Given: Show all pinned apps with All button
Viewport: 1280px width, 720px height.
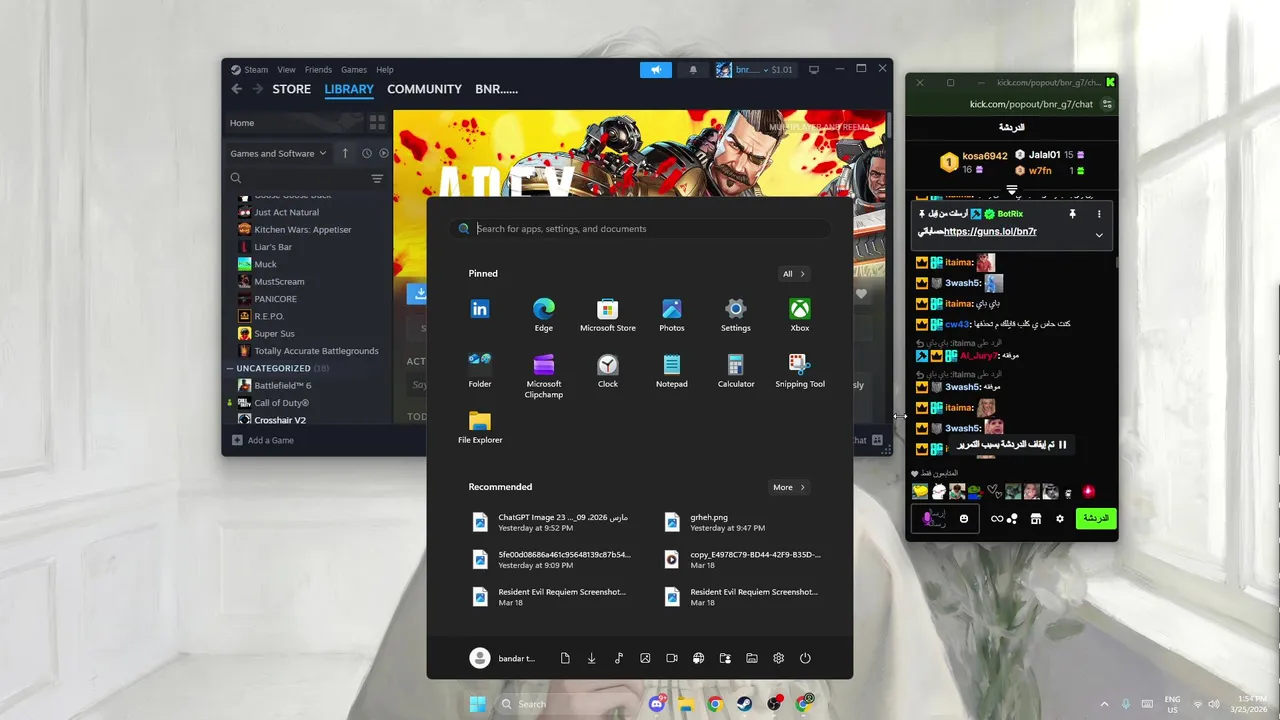Looking at the screenshot, I should pos(793,274).
